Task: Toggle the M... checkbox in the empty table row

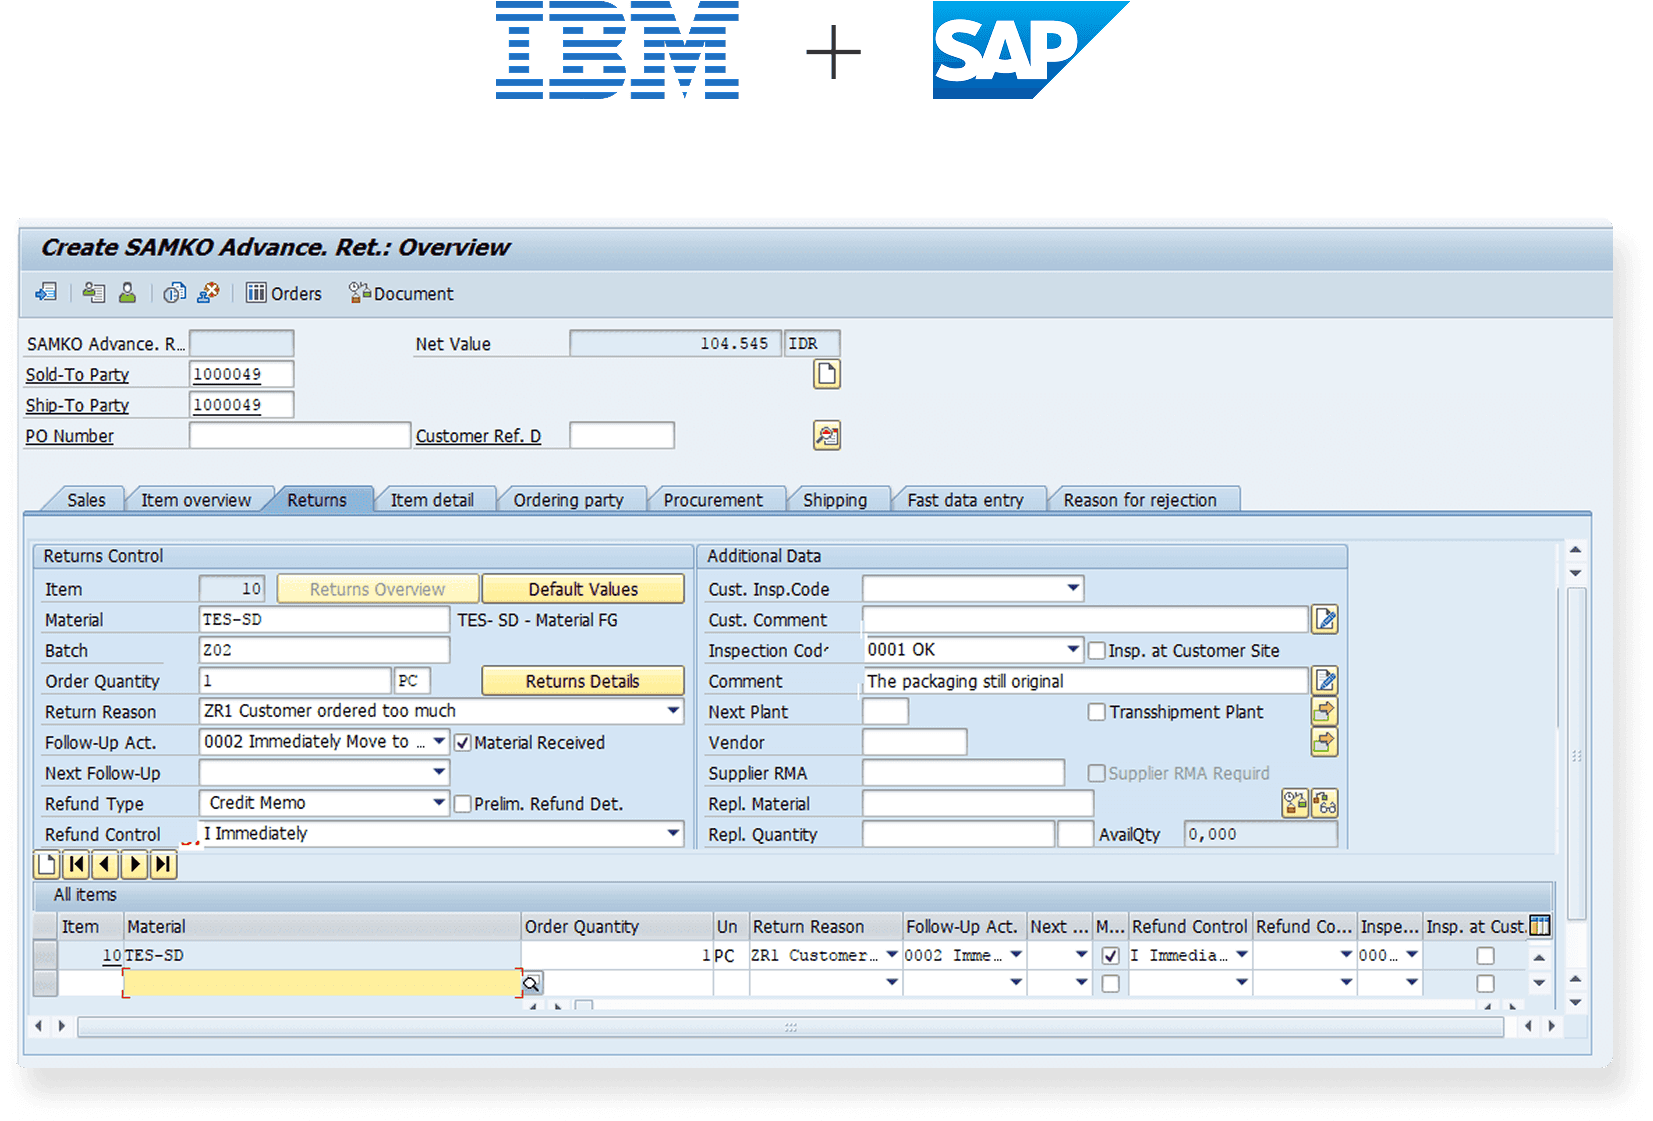Action: click(1110, 984)
